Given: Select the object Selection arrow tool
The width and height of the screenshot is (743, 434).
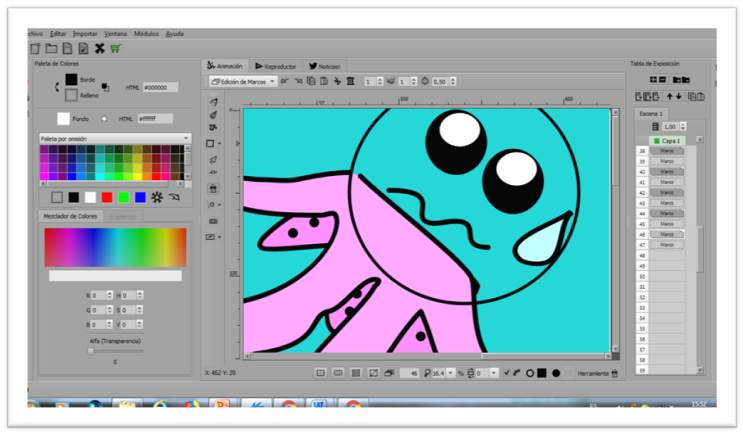Looking at the screenshot, I should click(x=213, y=160).
